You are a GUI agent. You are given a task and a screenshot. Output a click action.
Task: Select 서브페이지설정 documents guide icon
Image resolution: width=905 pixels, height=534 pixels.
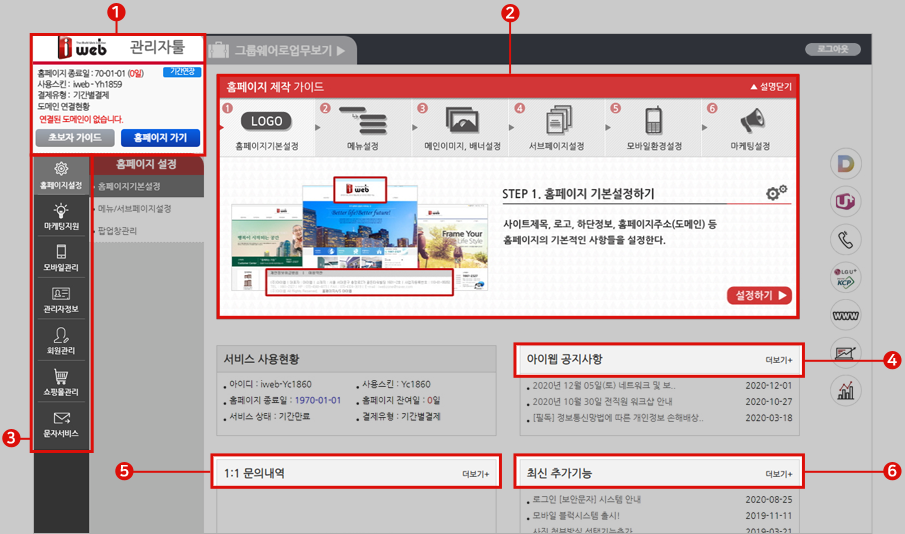(x=558, y=120)
